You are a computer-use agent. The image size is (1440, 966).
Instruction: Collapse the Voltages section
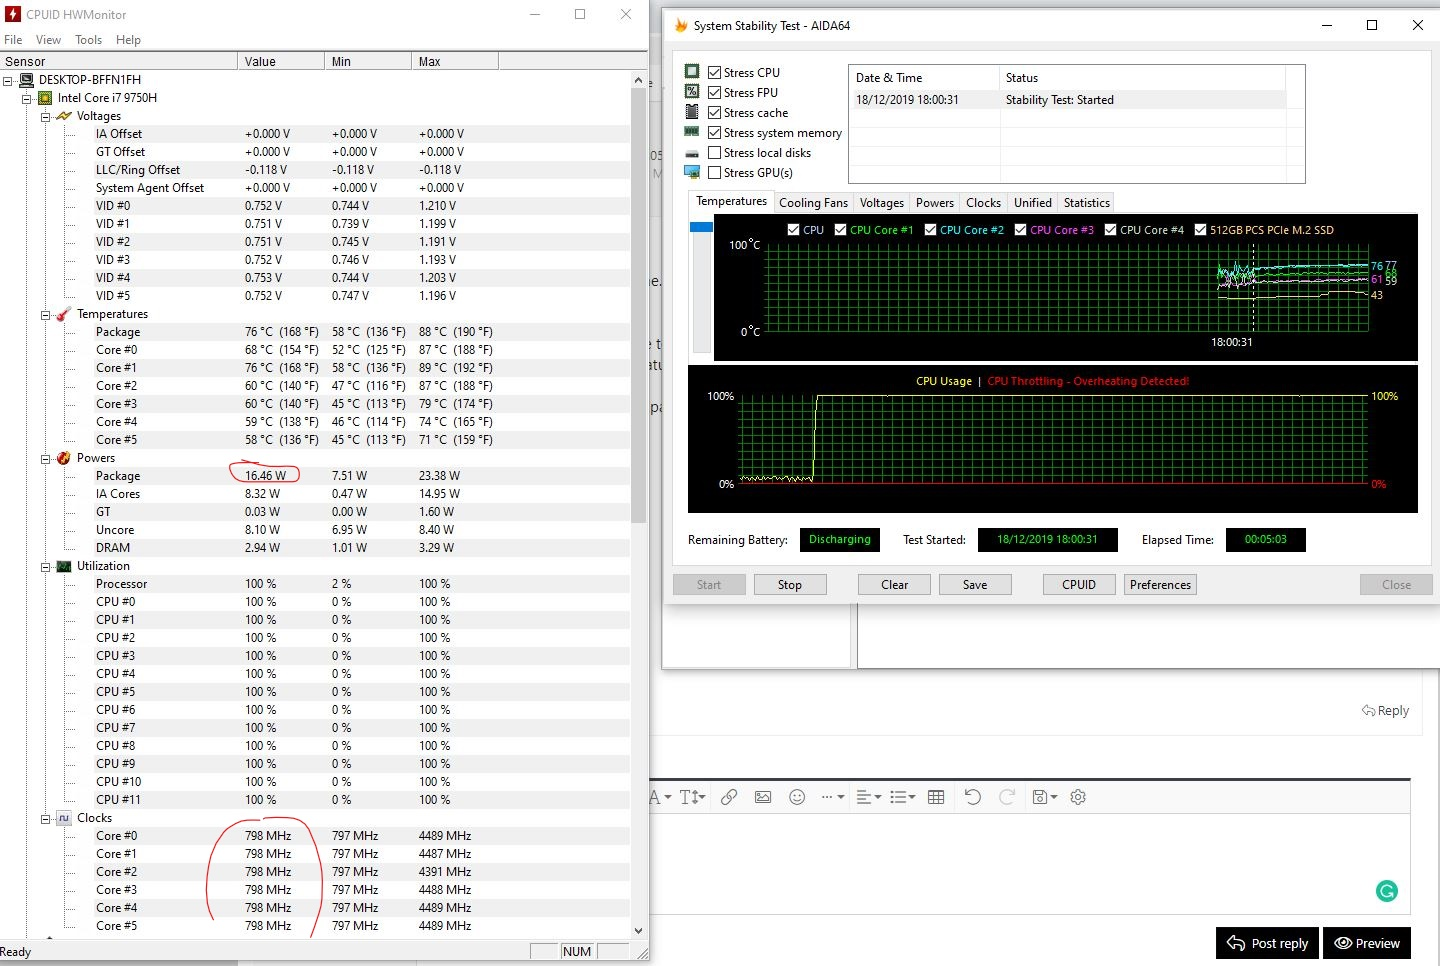[45, 116]
